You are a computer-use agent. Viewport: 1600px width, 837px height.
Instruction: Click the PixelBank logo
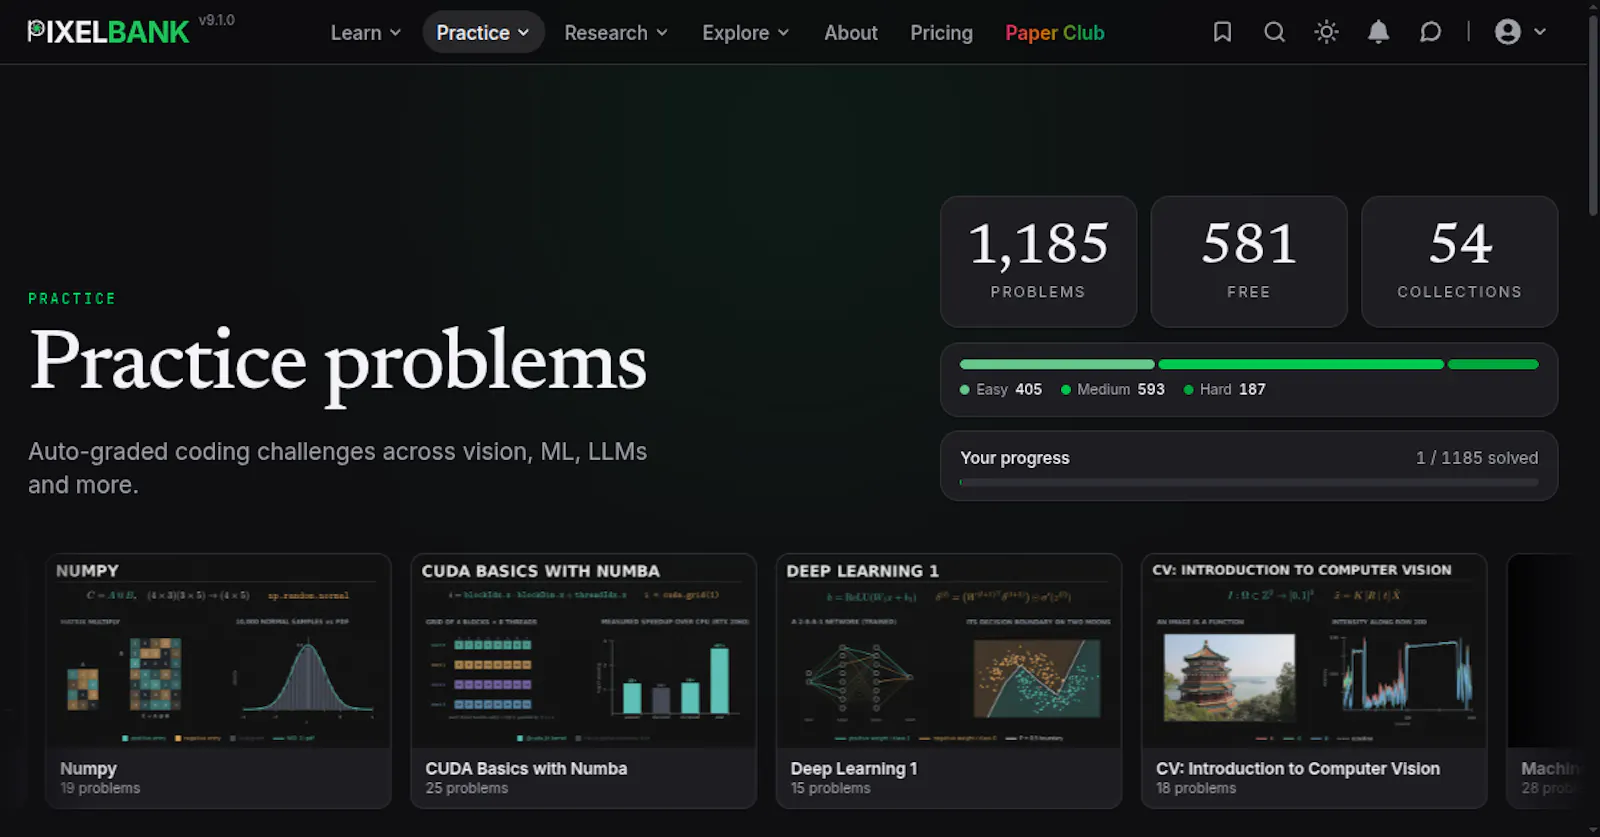click(108, 32)
